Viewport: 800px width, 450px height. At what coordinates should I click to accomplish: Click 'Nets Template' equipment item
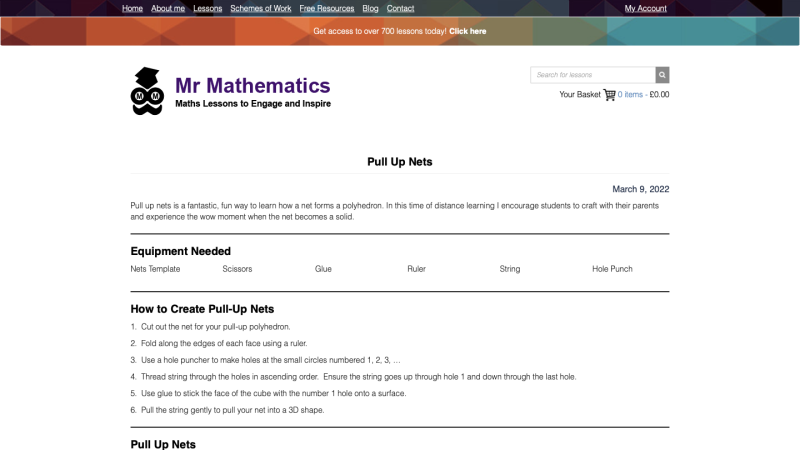pos(155,269)
